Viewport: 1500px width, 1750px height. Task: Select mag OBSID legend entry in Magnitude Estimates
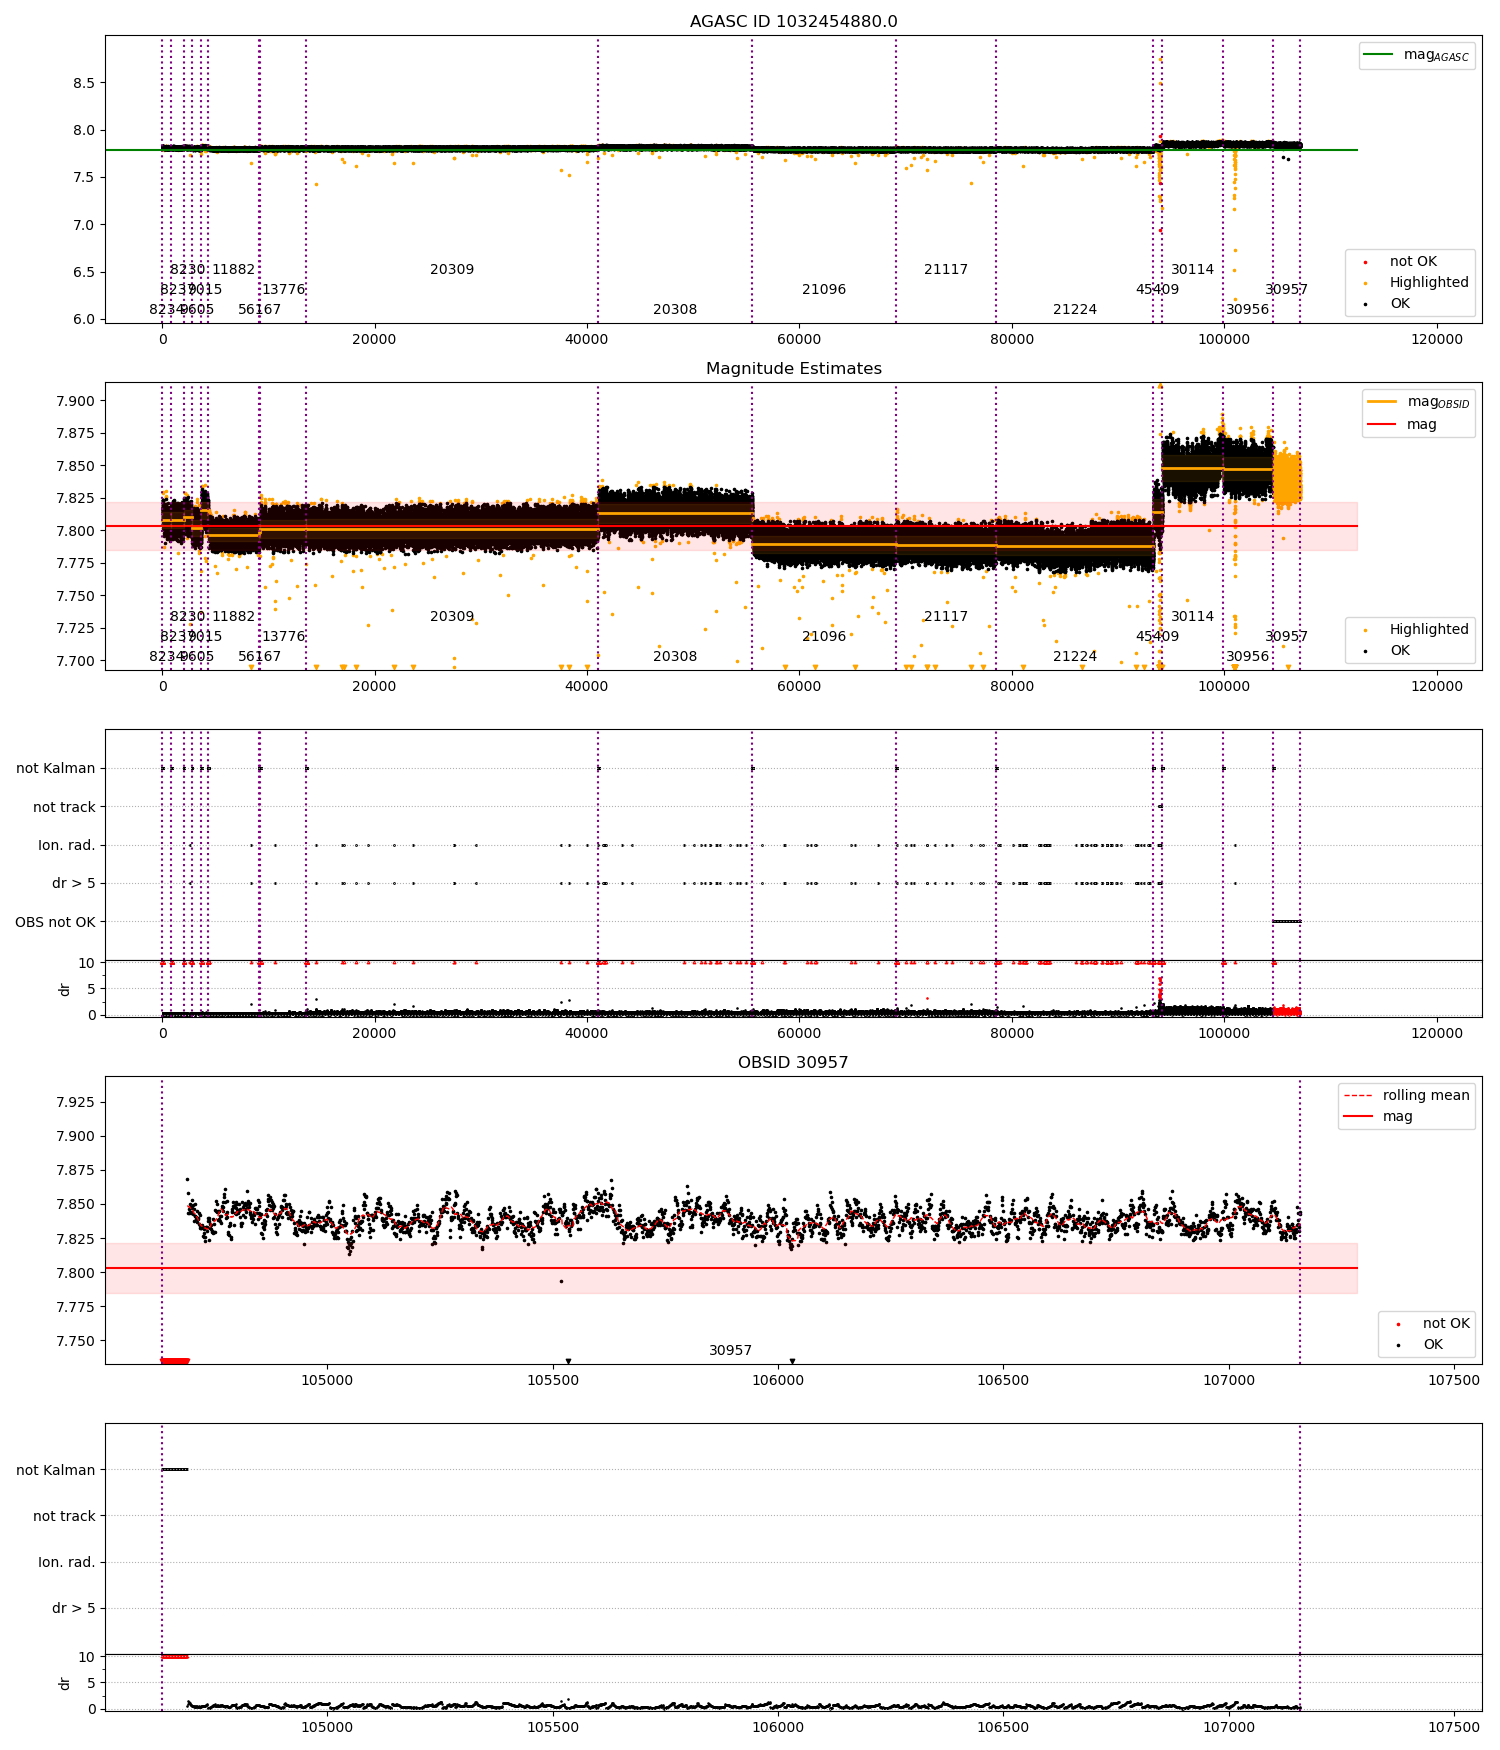point(1419,402)
